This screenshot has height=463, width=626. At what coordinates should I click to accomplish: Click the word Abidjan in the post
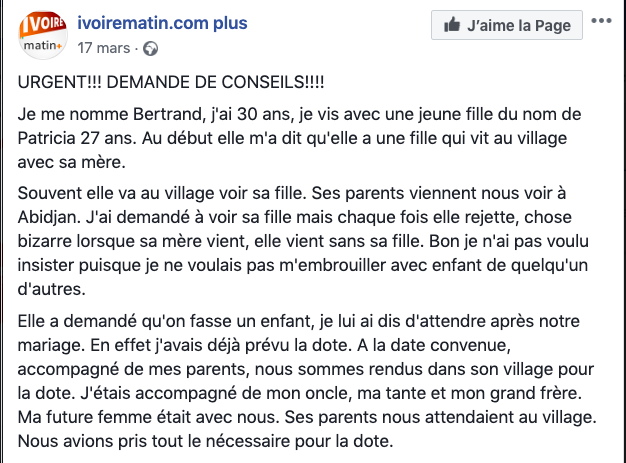point(48,218)
